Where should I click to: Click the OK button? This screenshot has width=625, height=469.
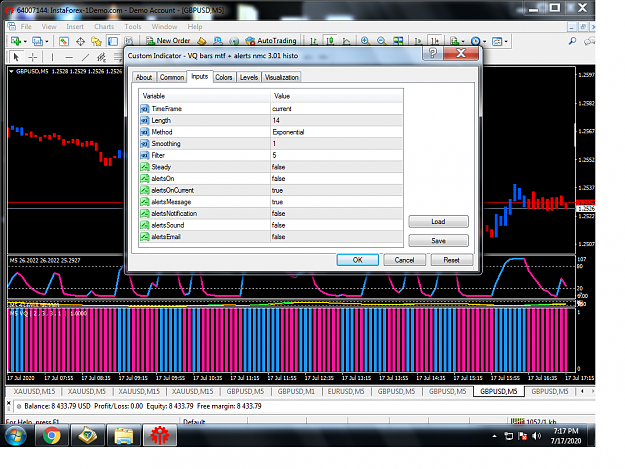pyautogui.click(x=358, y=260)
